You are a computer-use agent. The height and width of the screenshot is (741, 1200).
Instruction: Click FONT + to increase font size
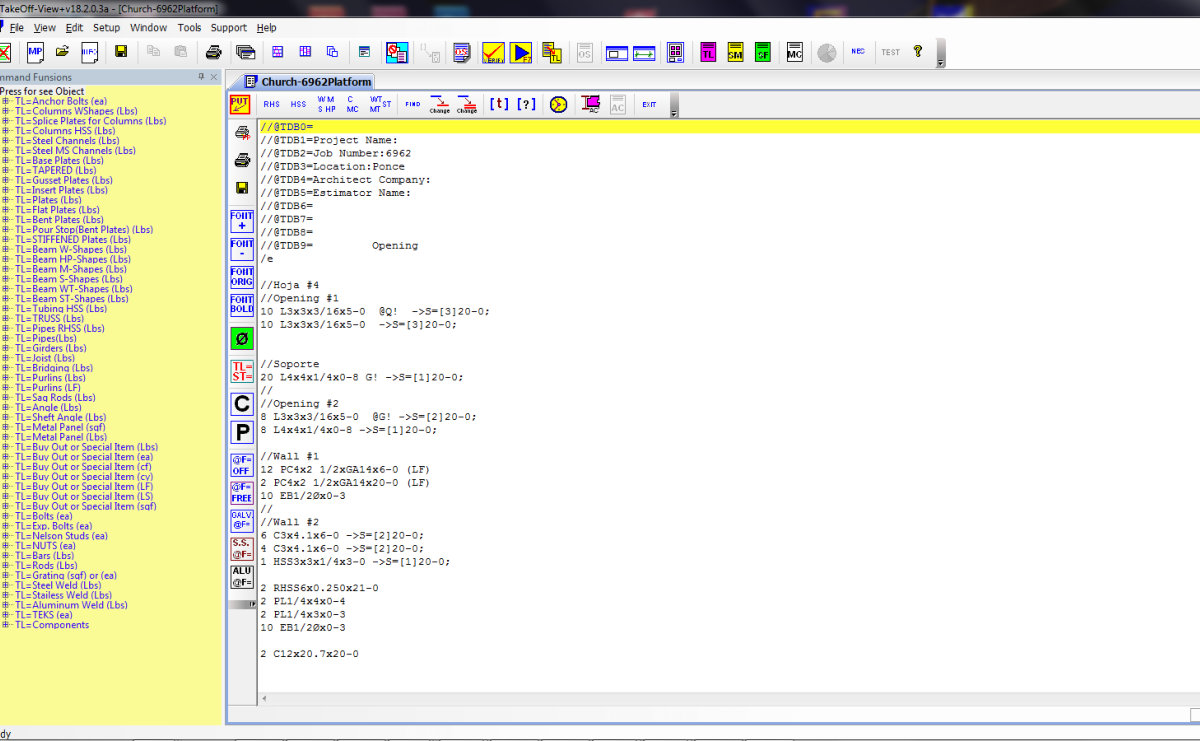(242, 222)
